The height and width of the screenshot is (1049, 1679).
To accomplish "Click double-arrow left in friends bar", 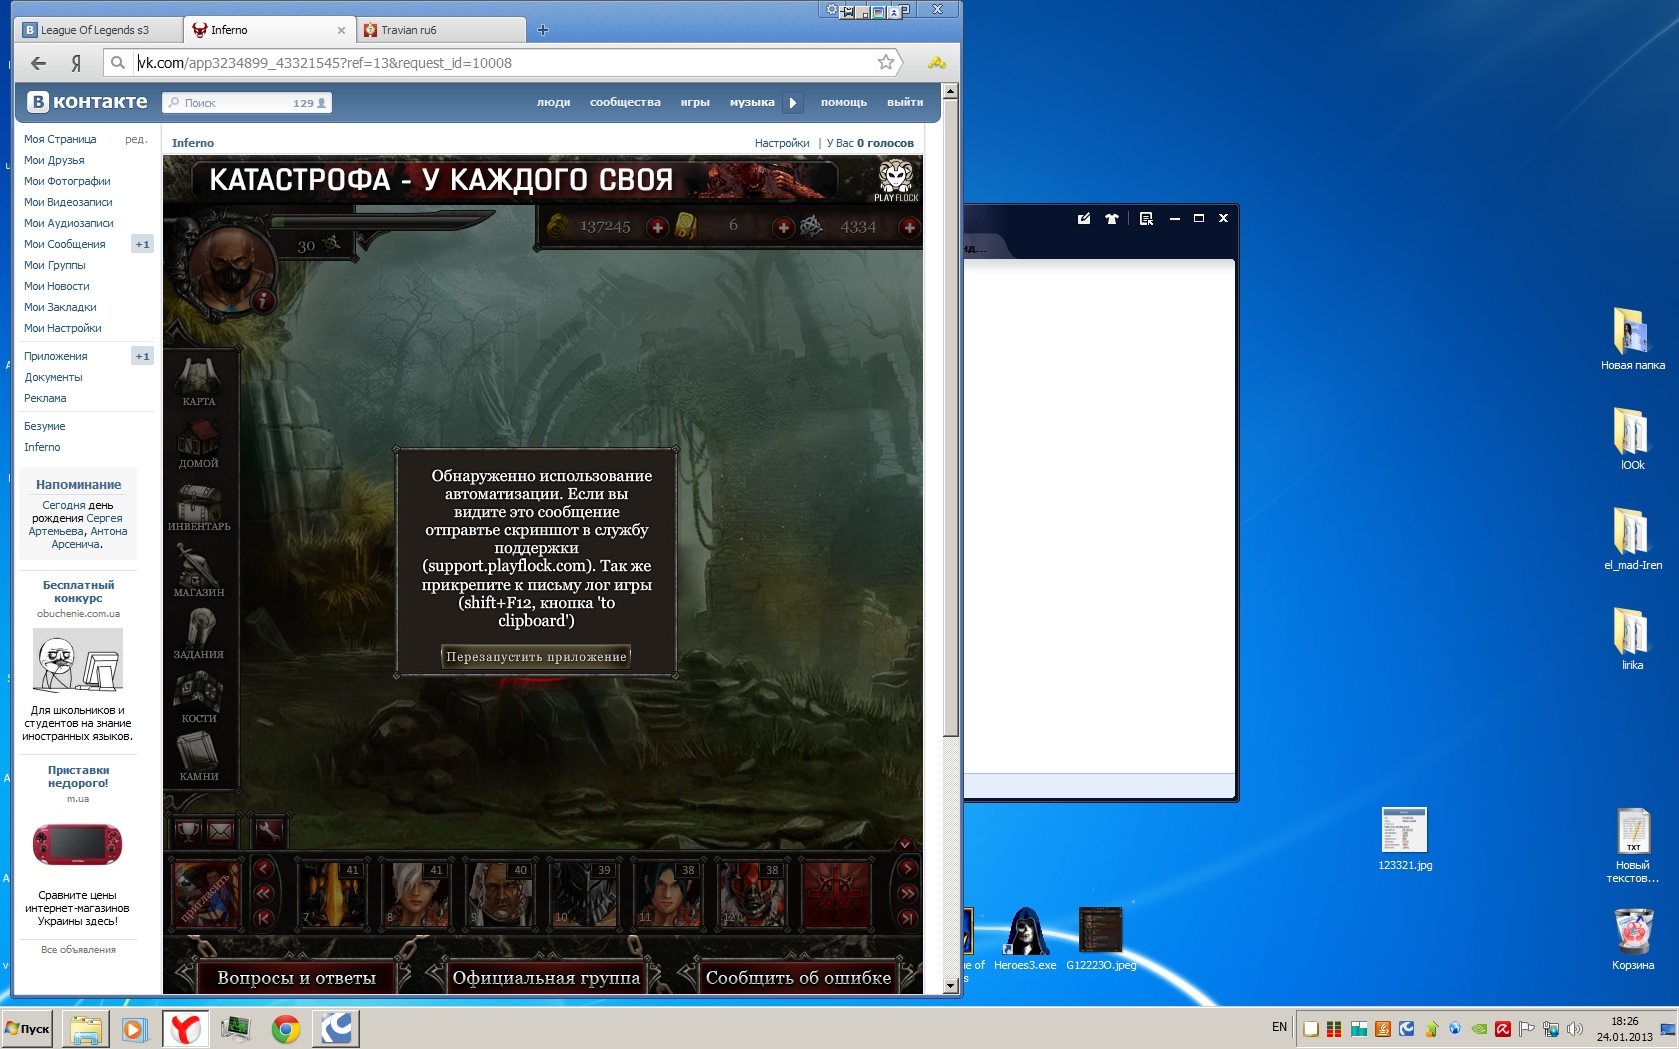I will coord(264,893).
